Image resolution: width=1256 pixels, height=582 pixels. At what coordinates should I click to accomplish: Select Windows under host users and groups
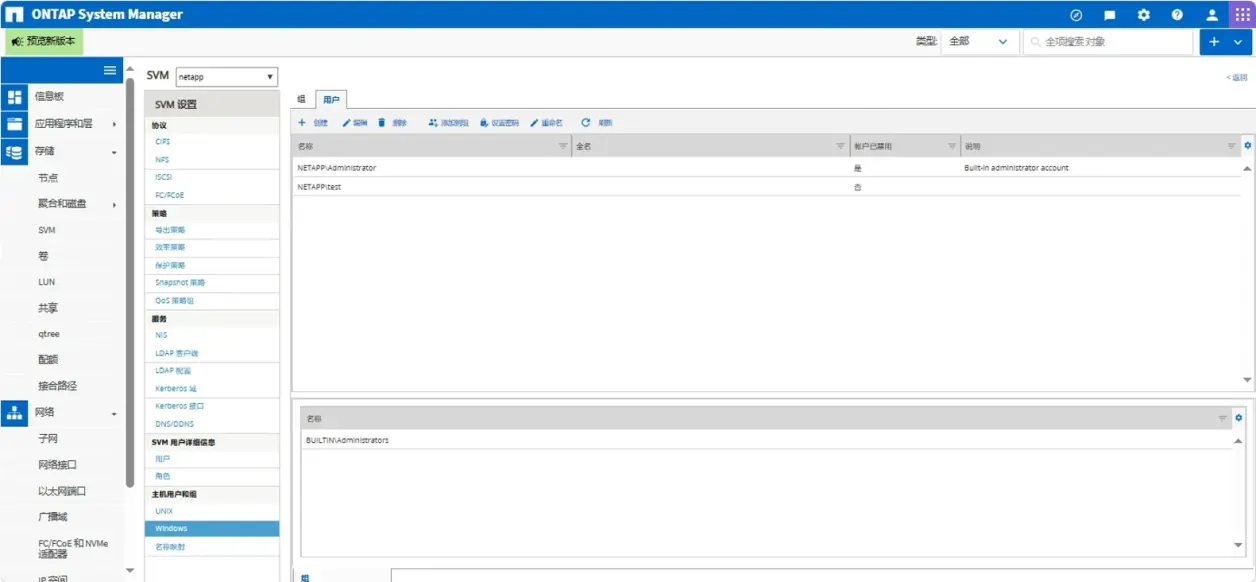tap(212, 529)
